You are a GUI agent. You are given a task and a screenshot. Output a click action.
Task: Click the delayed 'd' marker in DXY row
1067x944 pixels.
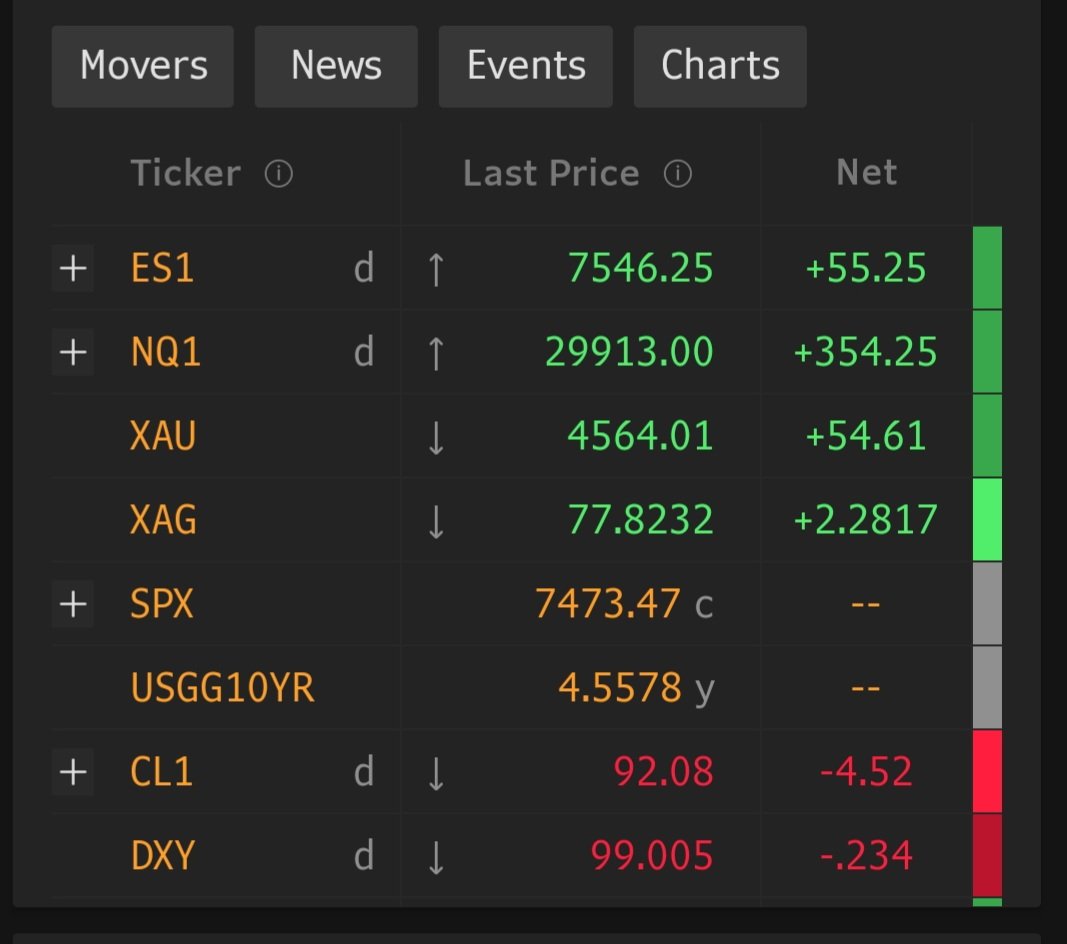[364, 855]
